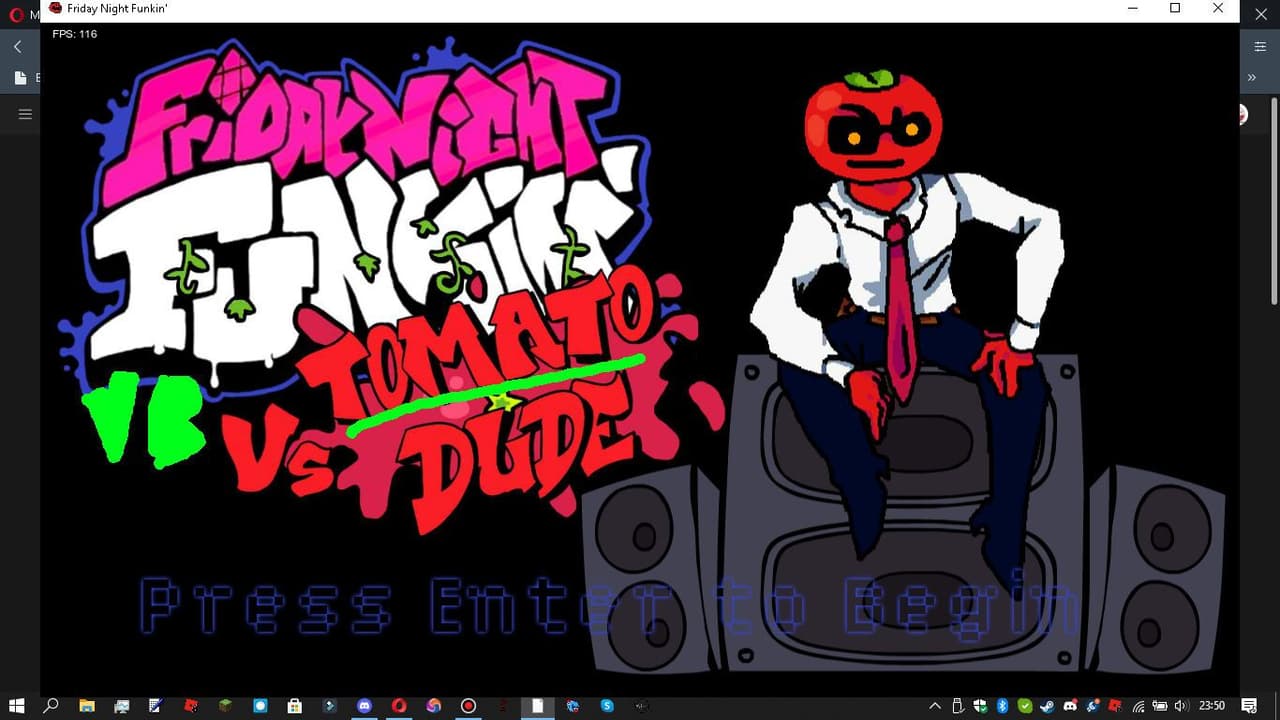Viewport: 1280px width, 720px height.
Task: Open the computer monitor taskbar app
Action: coord(122,706)
